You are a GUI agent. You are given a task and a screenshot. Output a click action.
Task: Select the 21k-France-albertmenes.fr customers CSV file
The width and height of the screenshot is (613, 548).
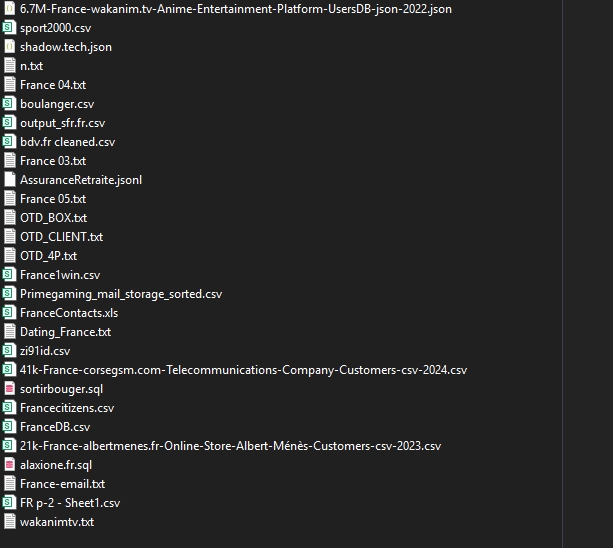(230, 446)
